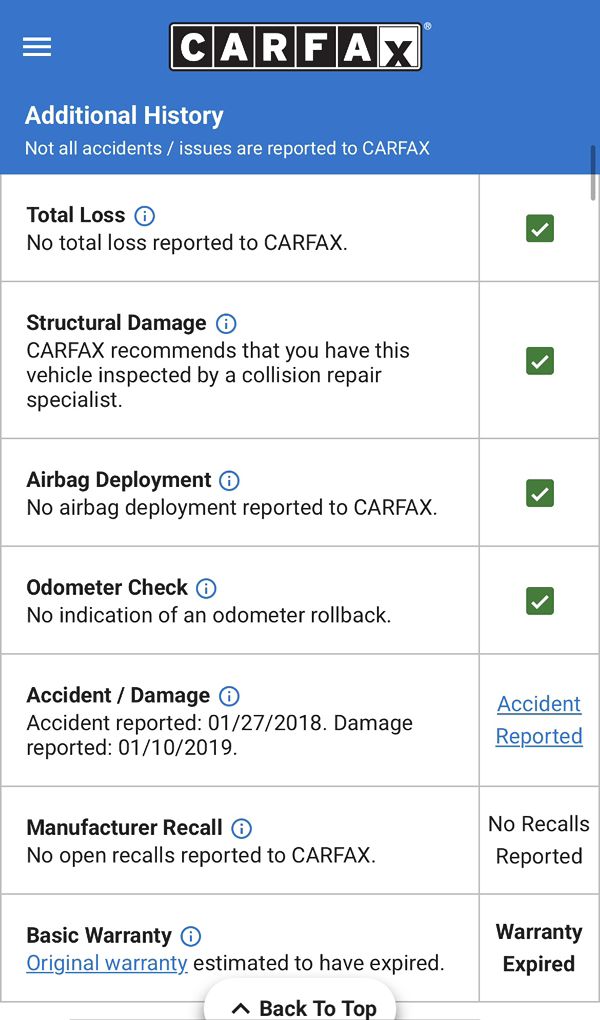Click the page scrollbar thumb

click(x=593, y=172)
